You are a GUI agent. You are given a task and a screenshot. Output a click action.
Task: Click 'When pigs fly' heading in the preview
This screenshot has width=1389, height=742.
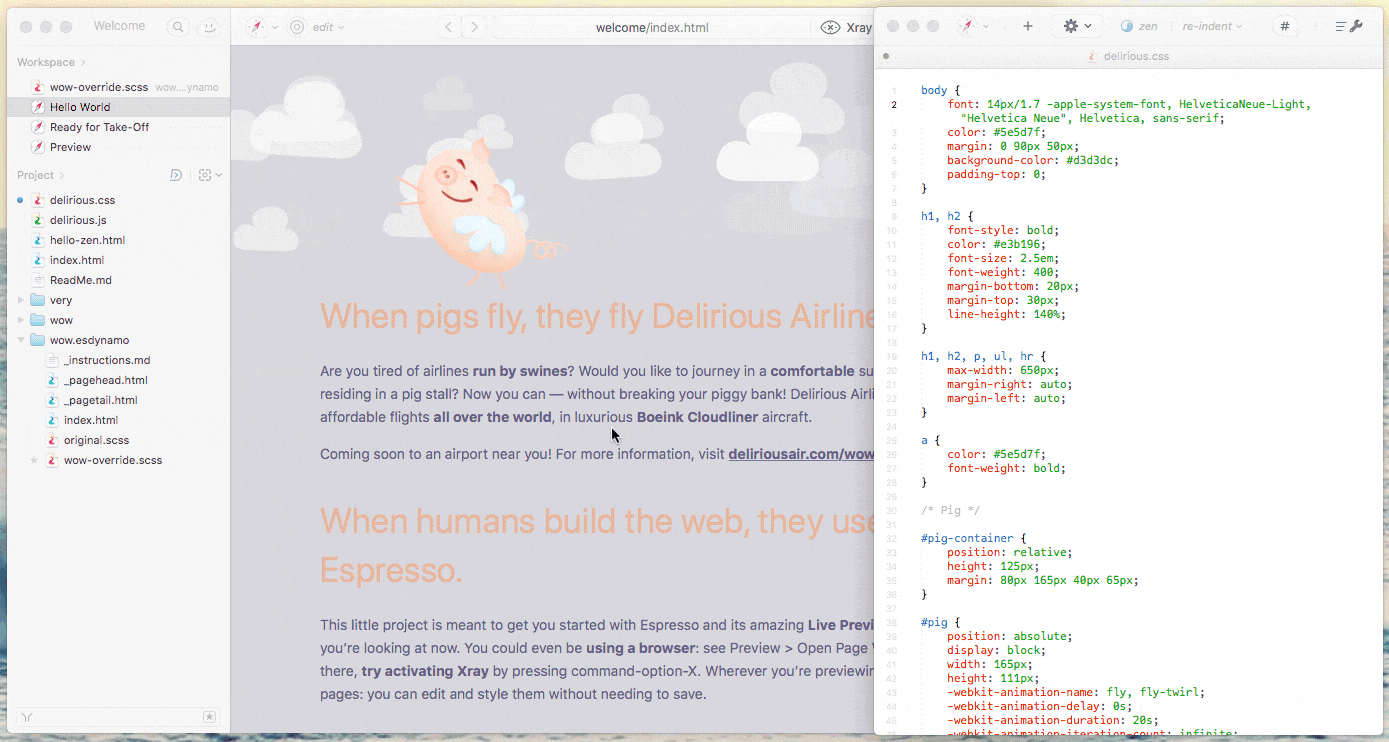[597, 316]
